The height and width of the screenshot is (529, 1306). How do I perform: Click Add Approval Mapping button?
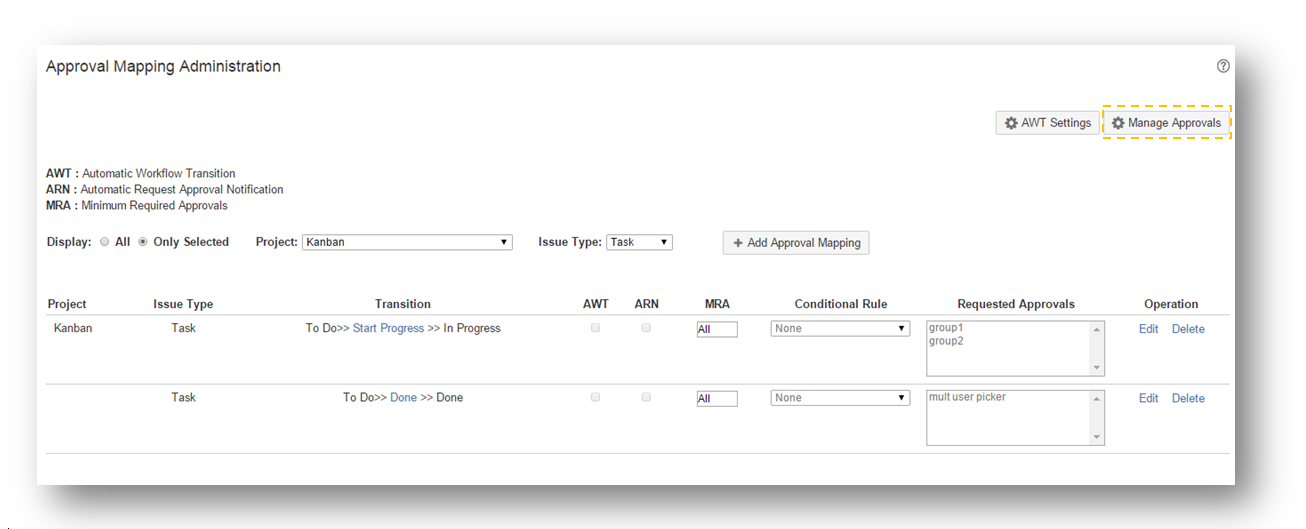tap(795, 243)
